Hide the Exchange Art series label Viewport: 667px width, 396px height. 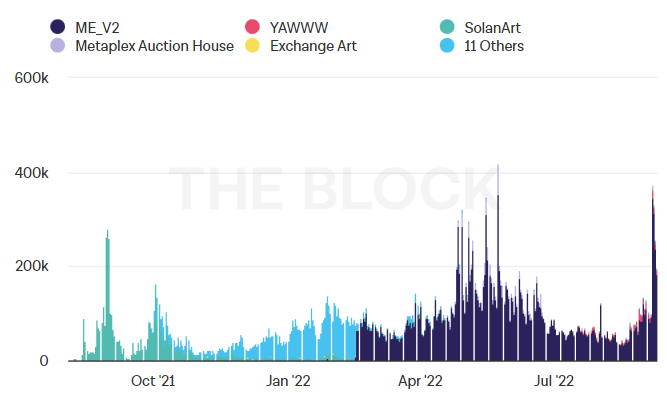(x=314, y=46)
